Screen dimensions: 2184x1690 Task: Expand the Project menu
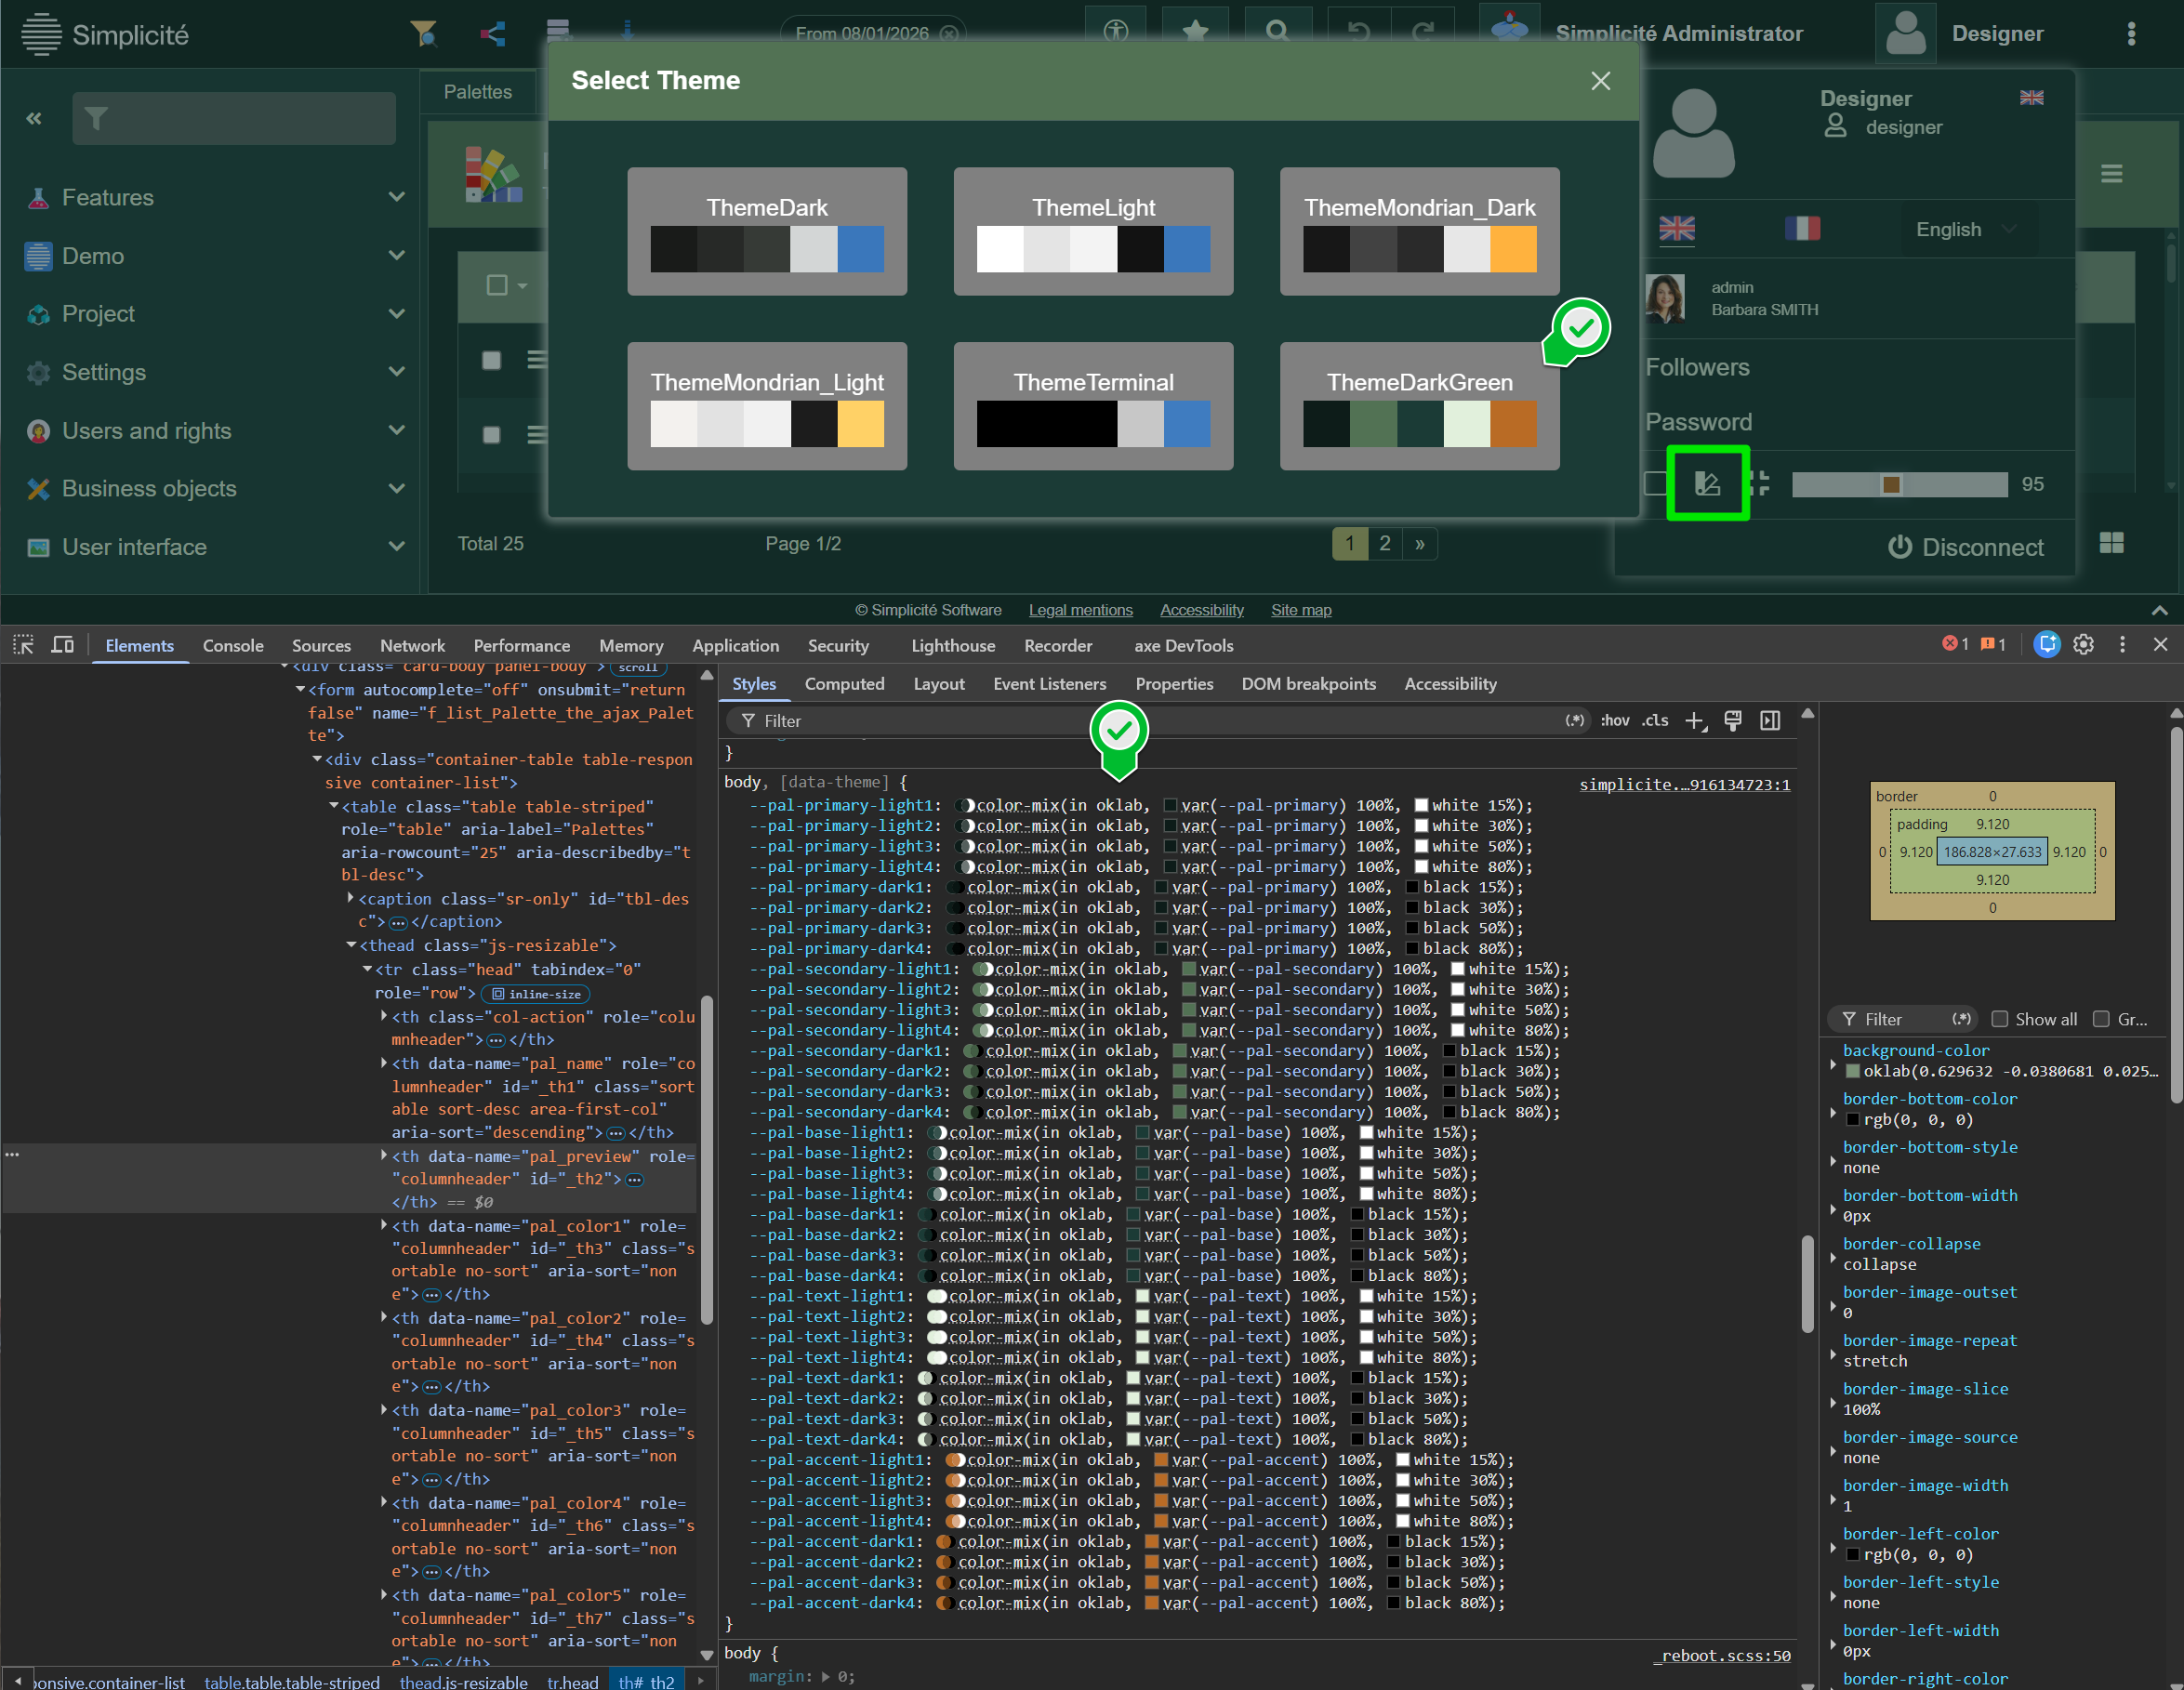click(215, 314)
